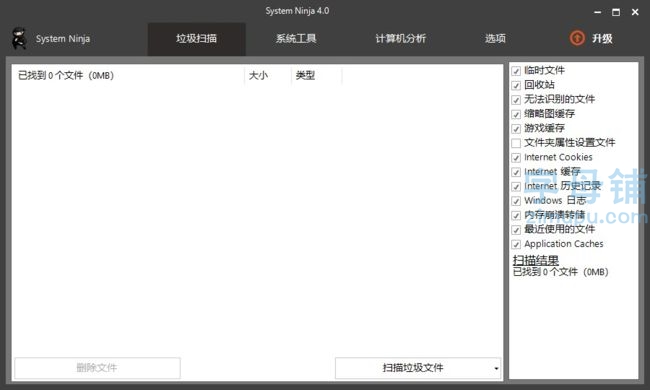Click the 删除文件 delete button
The image size is (650, 390).
(x=97, y=368)
